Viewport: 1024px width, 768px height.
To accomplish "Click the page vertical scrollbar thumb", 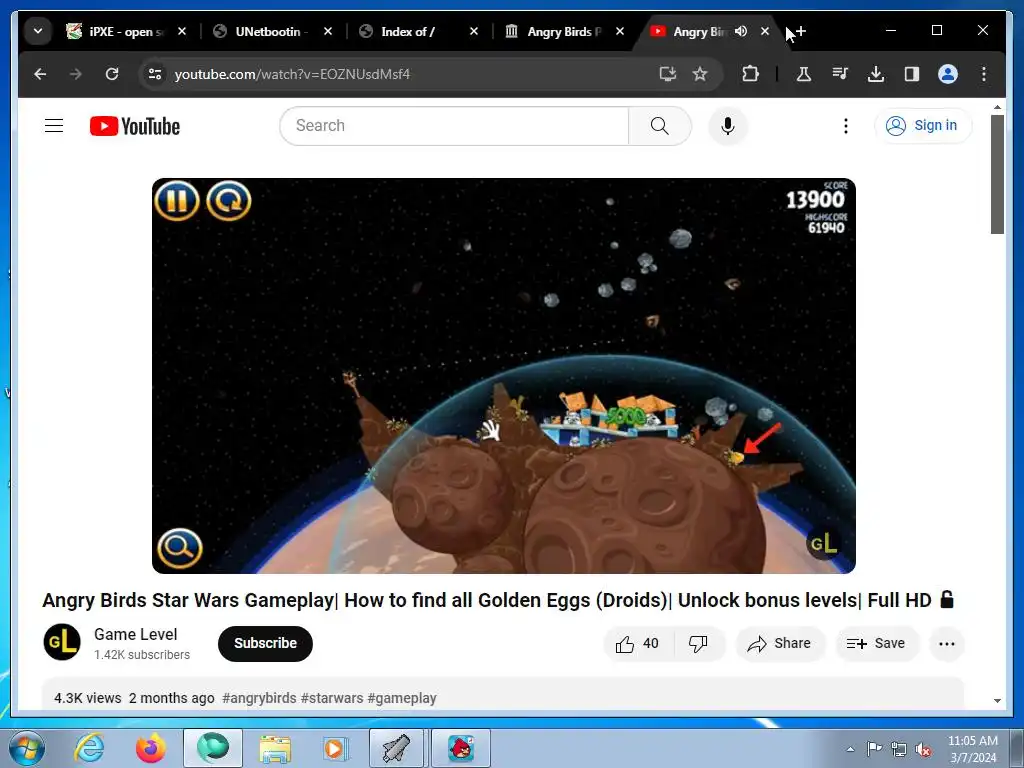I will (997, 174).
